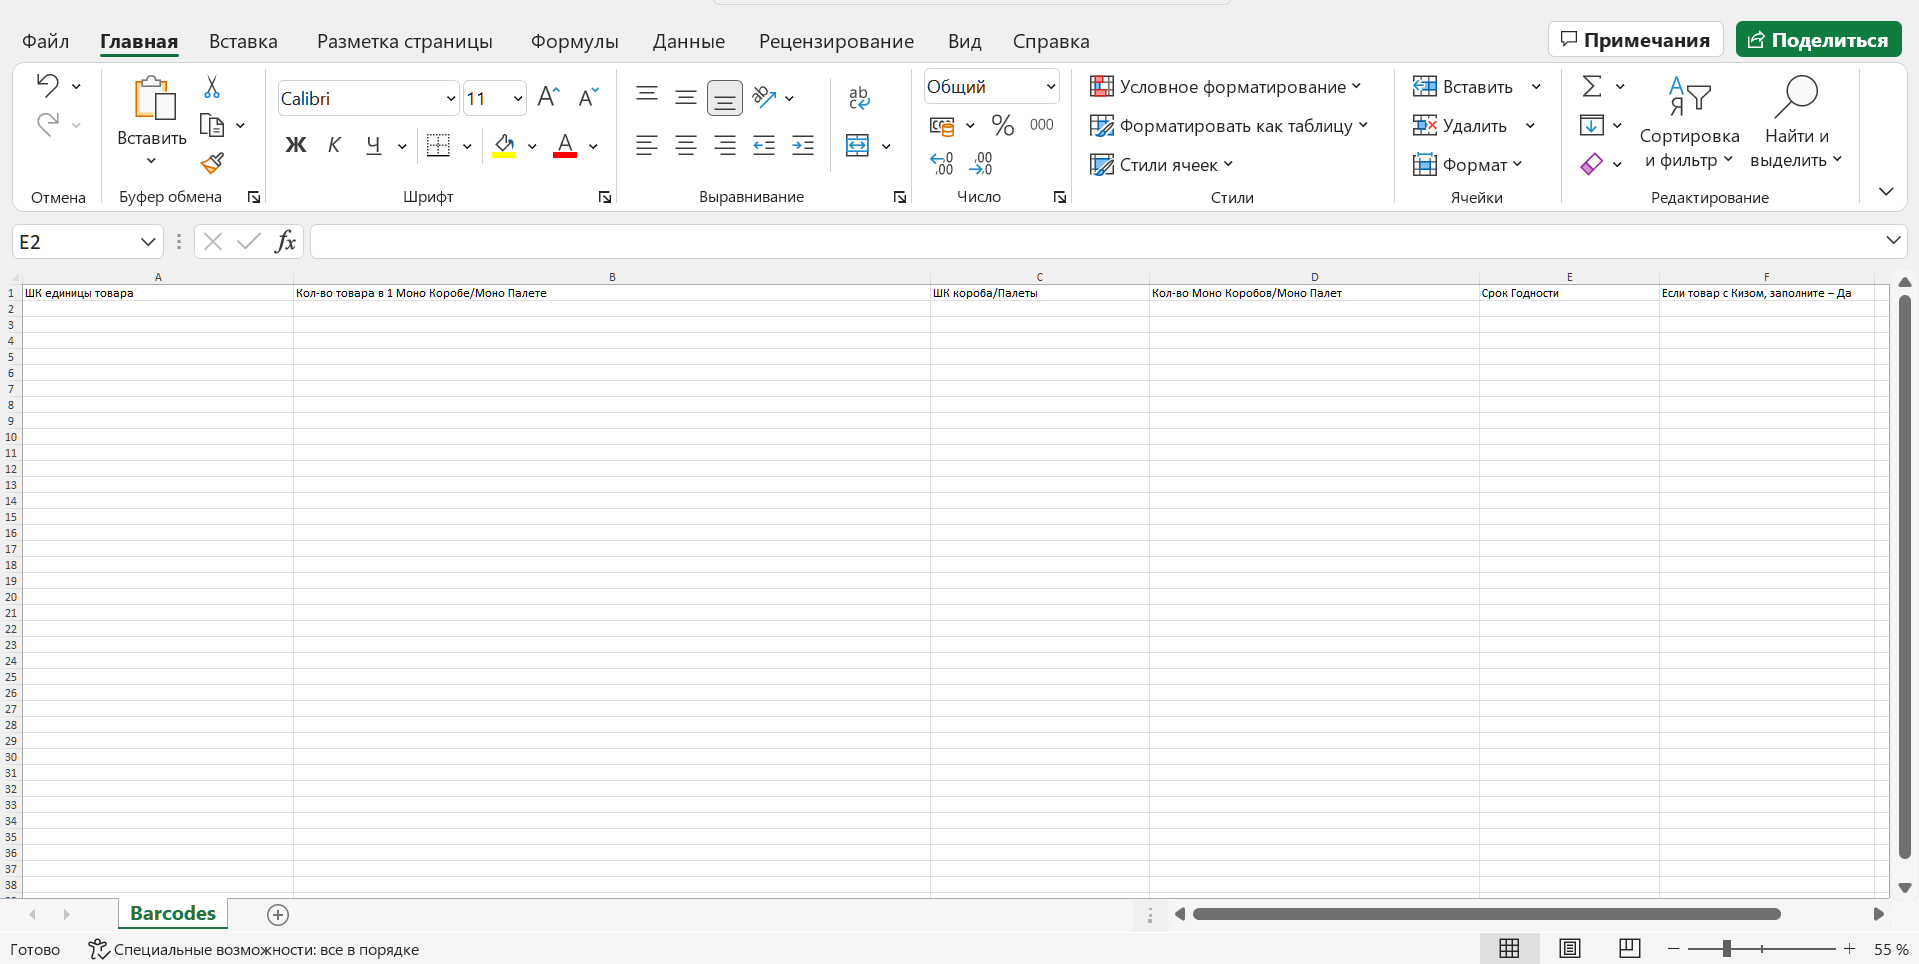The width and height of the screenshot is (1919, 964).
Task: Click the Wrap Text icon
Action: tap(858, 97)
